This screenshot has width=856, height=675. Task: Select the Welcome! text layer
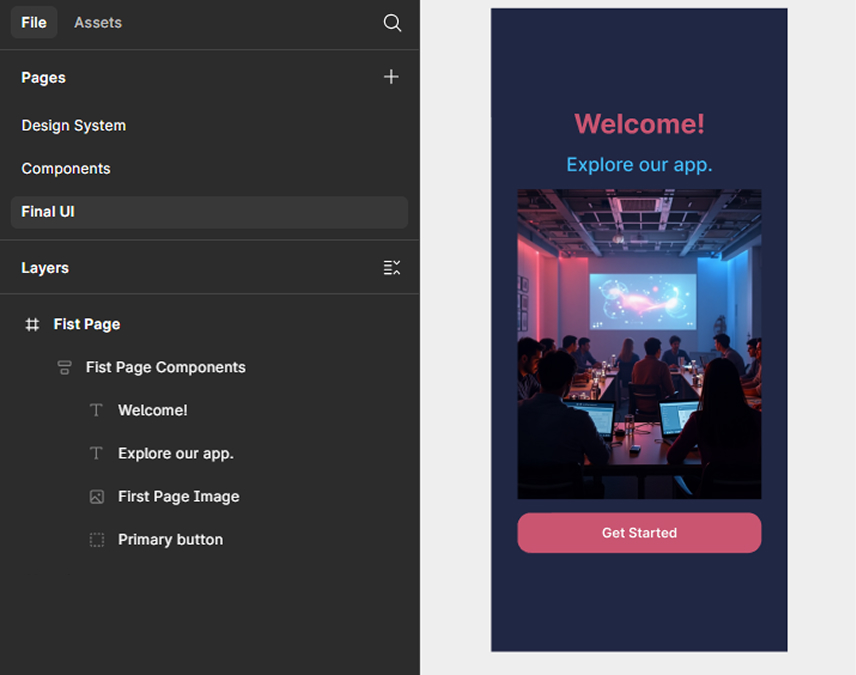point(153,410)
